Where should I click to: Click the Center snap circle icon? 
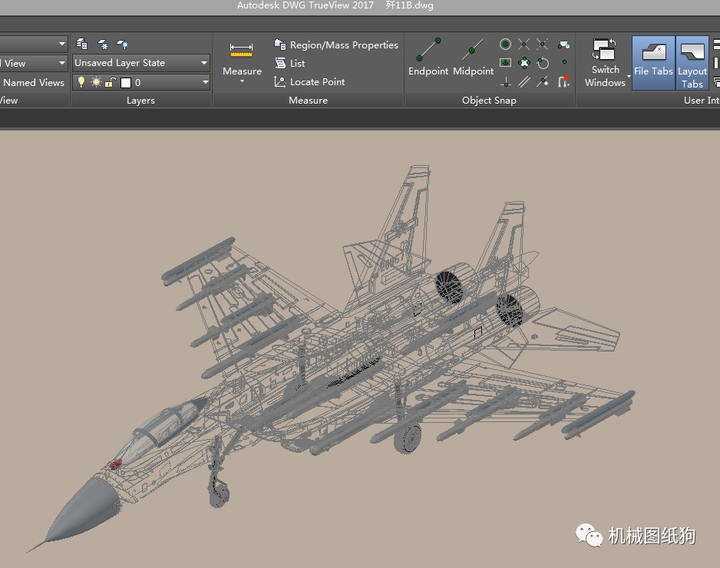tap(505, 44)
